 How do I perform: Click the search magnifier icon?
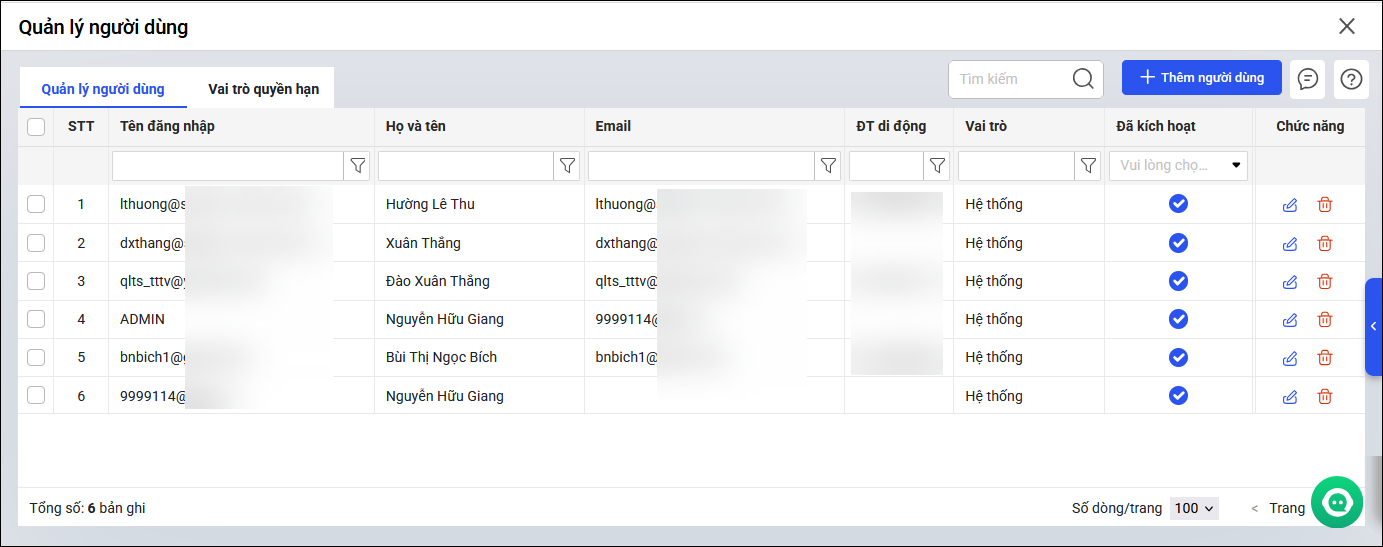(1083, 79)
